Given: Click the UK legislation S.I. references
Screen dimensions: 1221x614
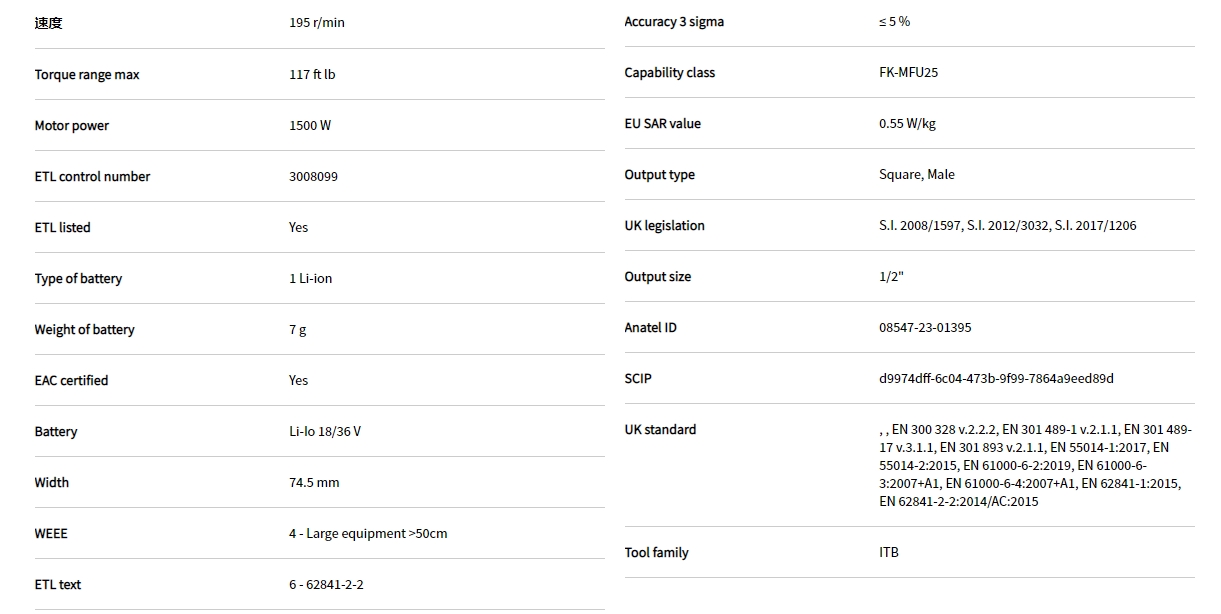Looking at the screenshot, I should click(1007, 226).
